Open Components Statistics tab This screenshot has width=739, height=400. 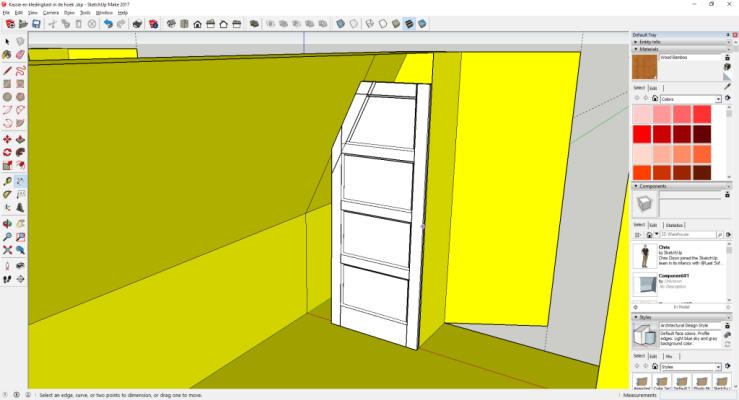pyautogui.click(x=674, y=225)
